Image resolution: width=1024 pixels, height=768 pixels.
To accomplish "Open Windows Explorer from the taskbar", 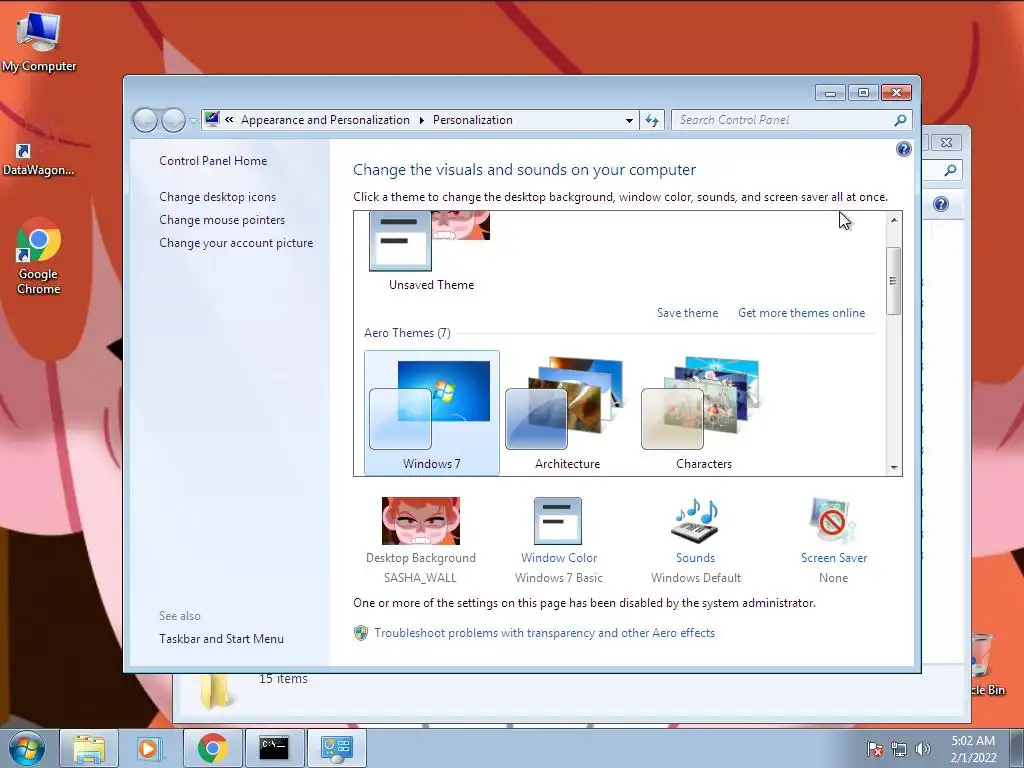I will click(89, 748).
